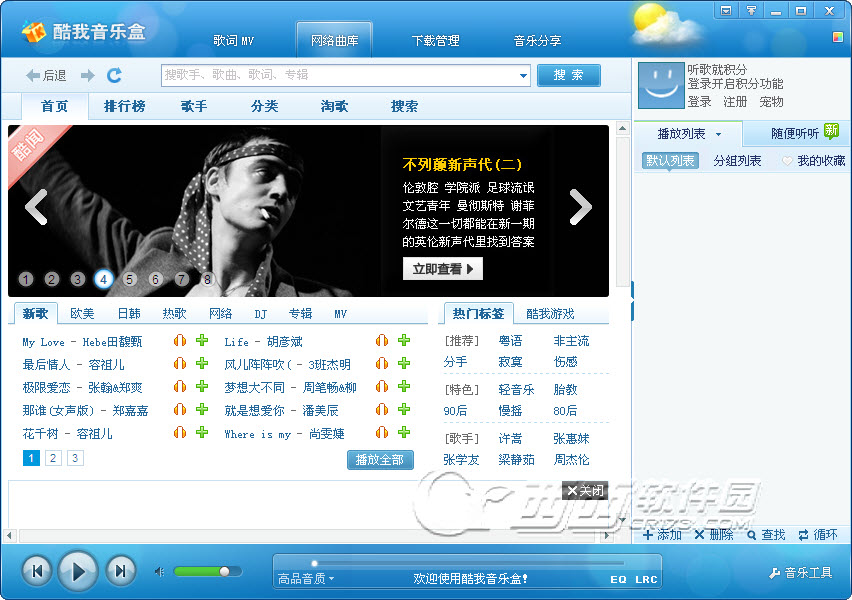
Task: Start playback with the Play button
Action: tap(78, 571)
